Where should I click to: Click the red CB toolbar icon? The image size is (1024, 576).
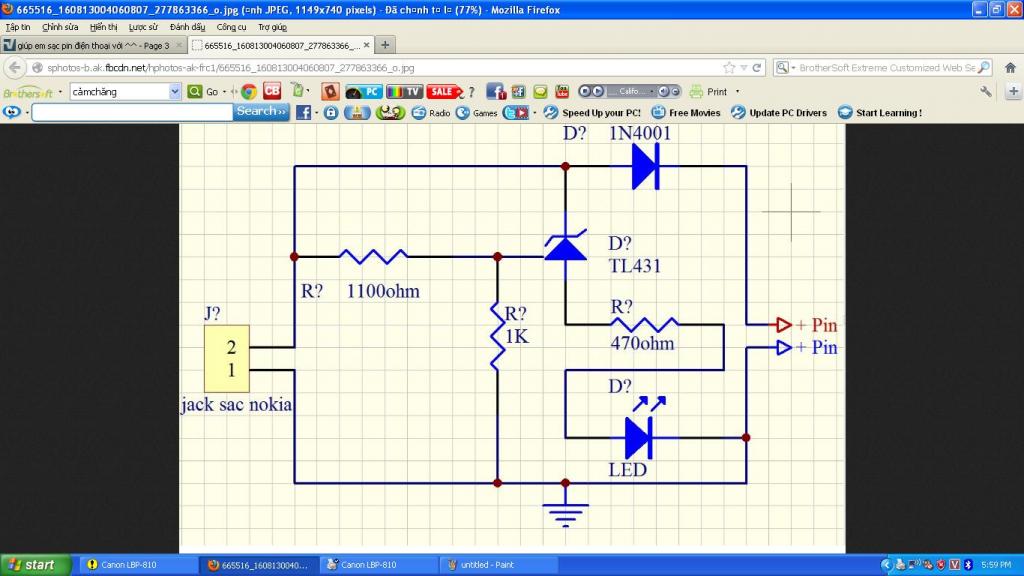coord(272,91)
